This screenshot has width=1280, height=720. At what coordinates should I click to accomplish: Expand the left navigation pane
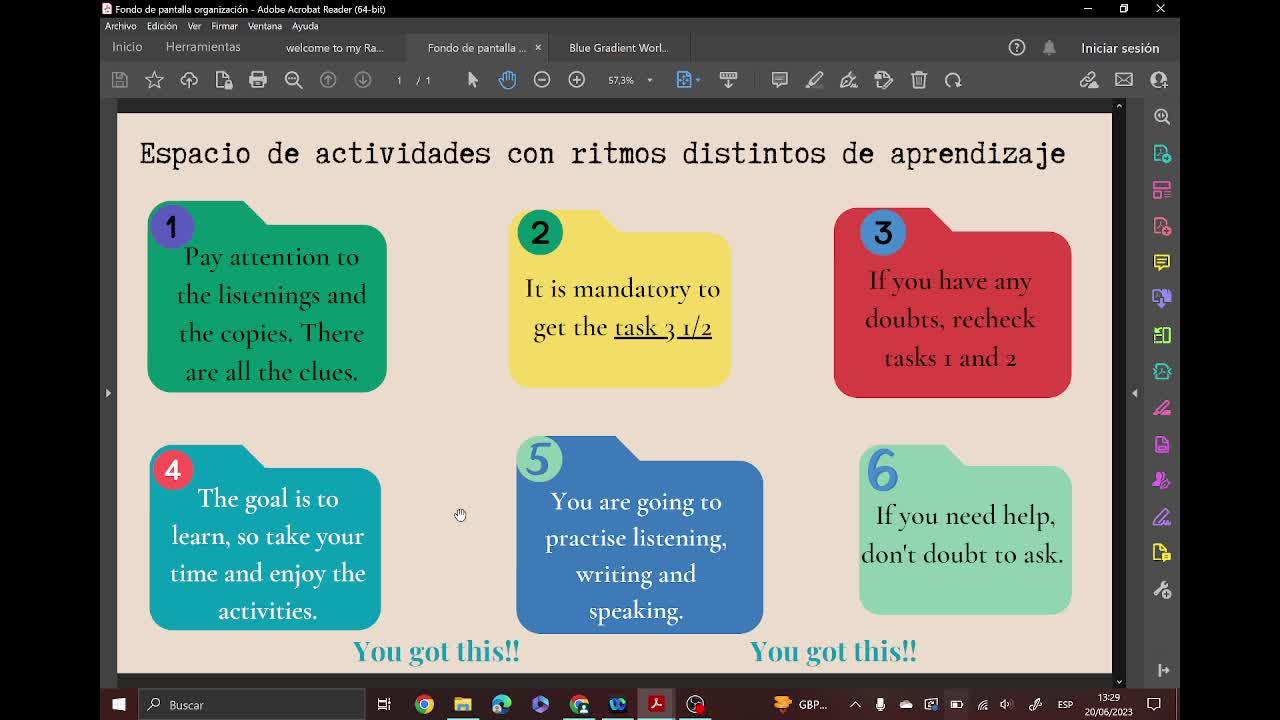(x=108, y=393)
